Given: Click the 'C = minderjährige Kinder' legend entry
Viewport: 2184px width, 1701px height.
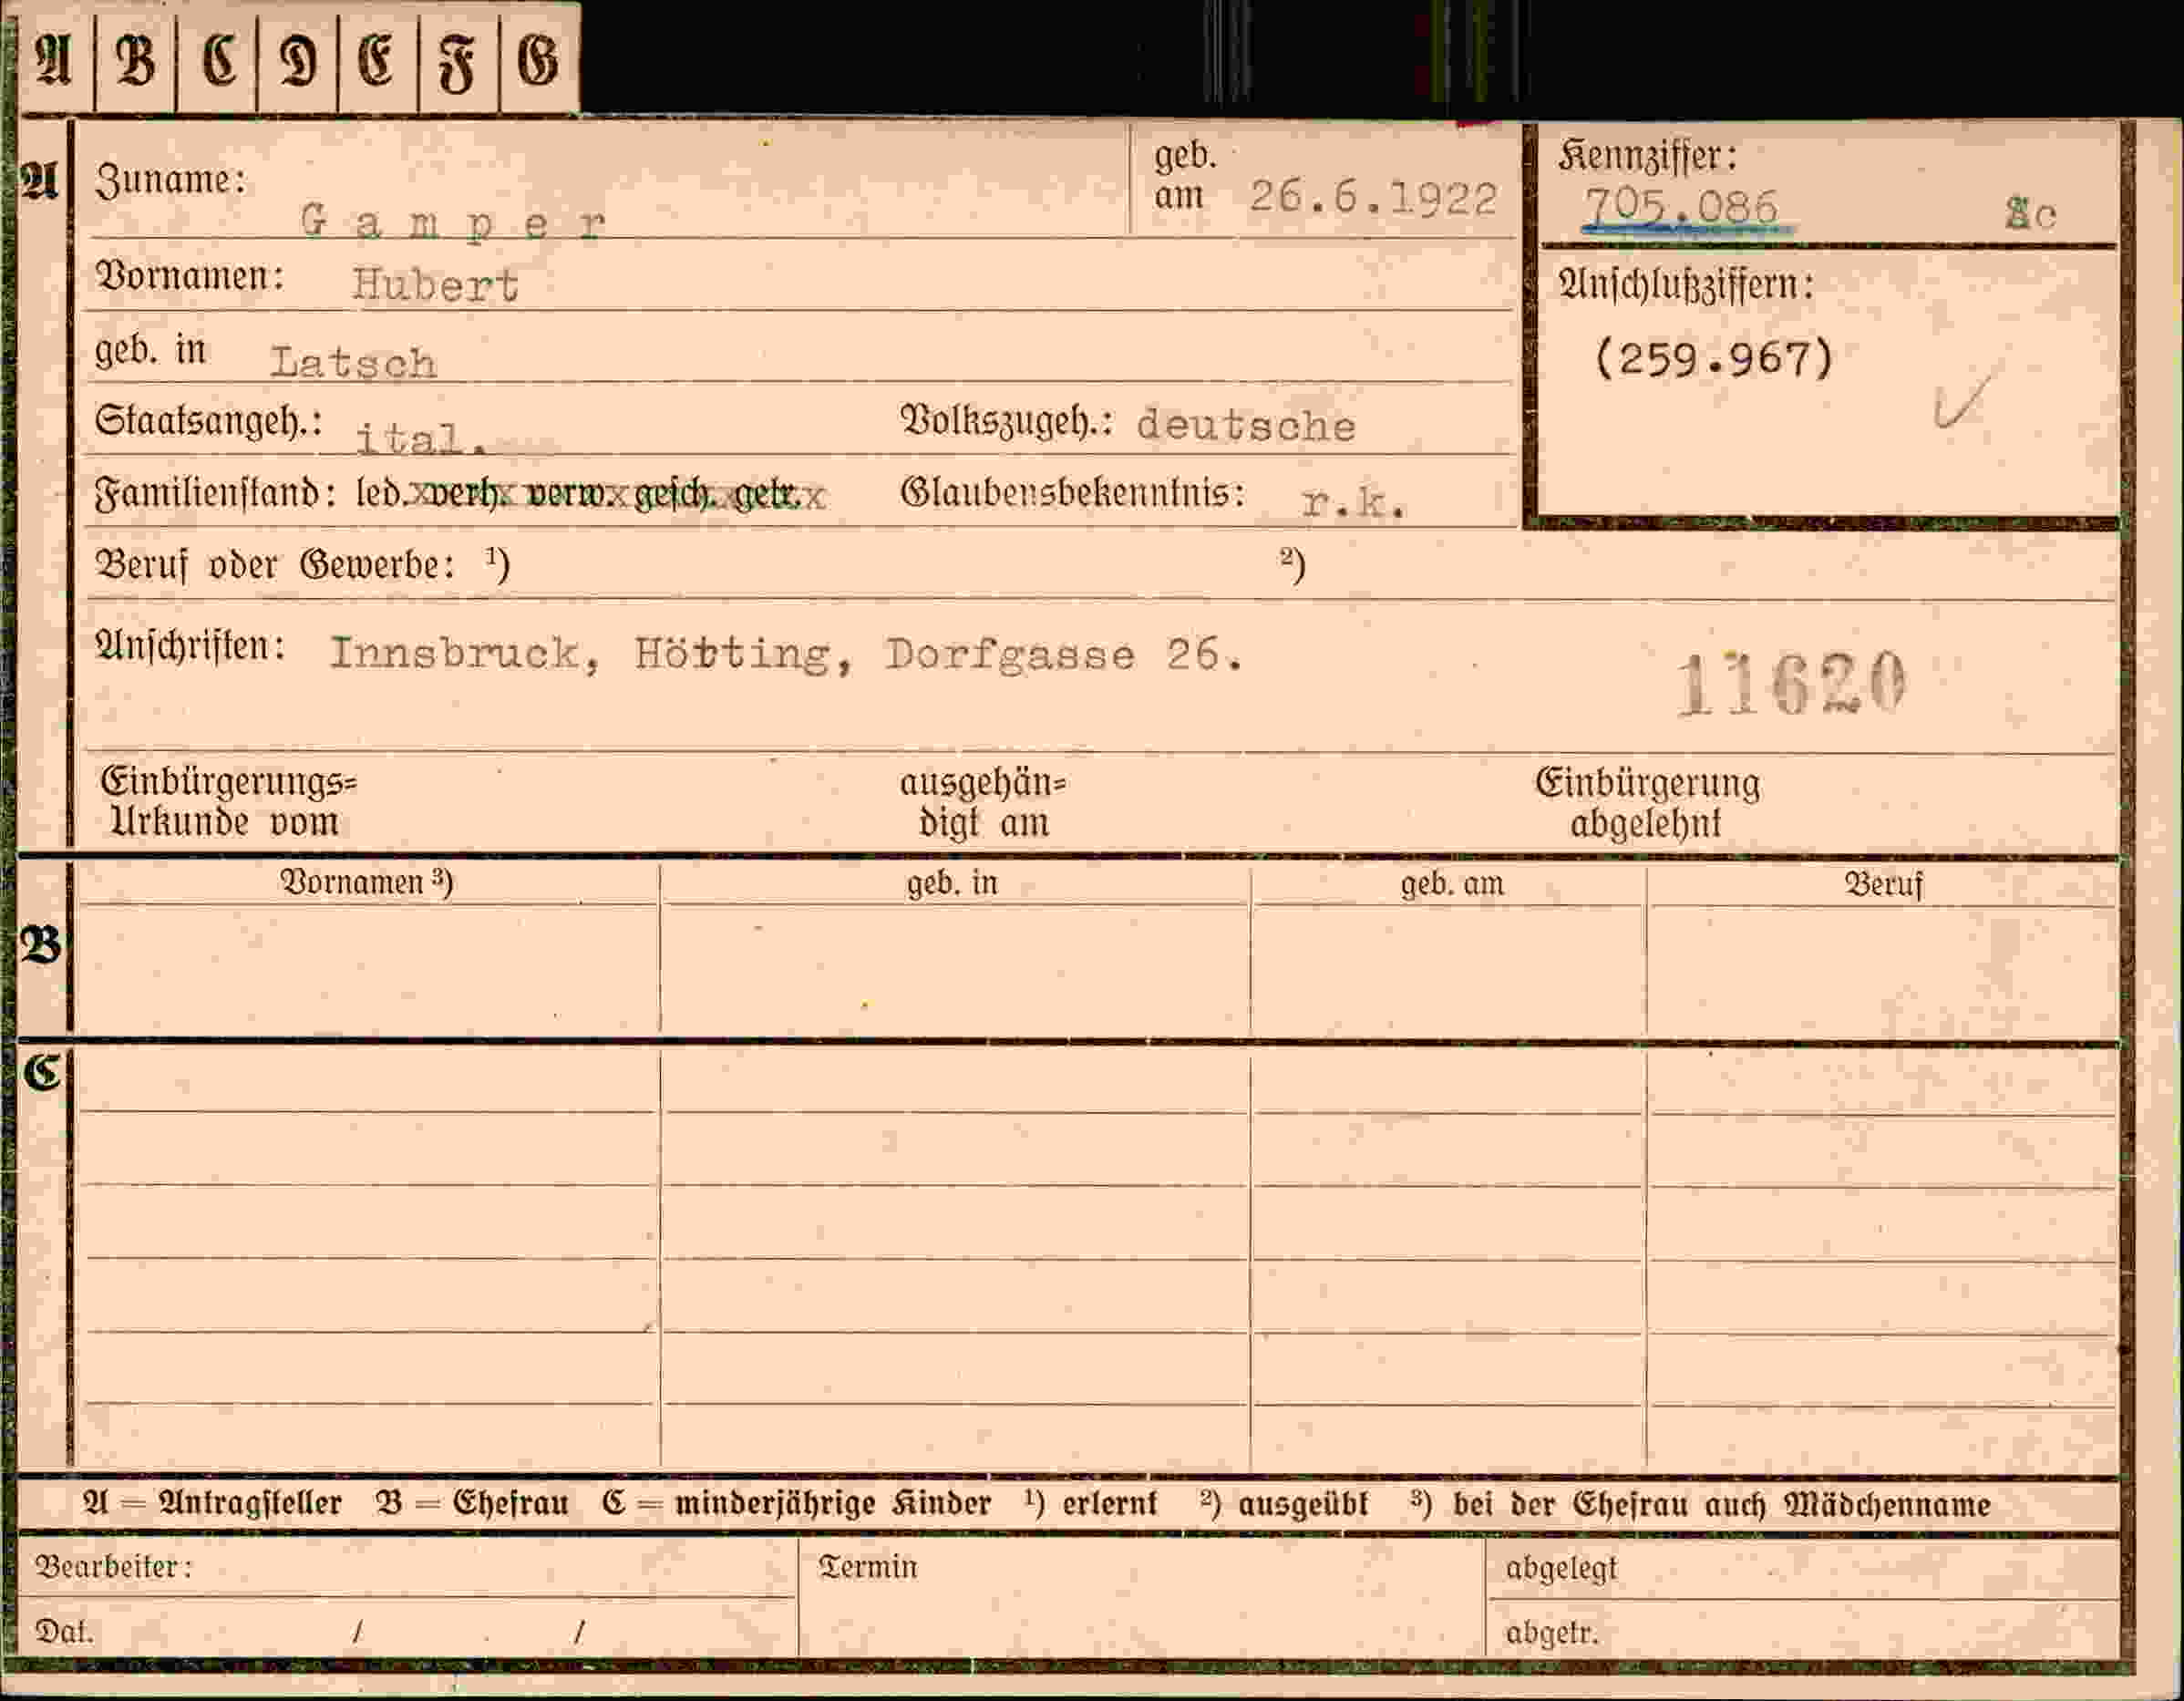Looking at the screenshot, I should pyautogui.click(x=796, y=1504).
